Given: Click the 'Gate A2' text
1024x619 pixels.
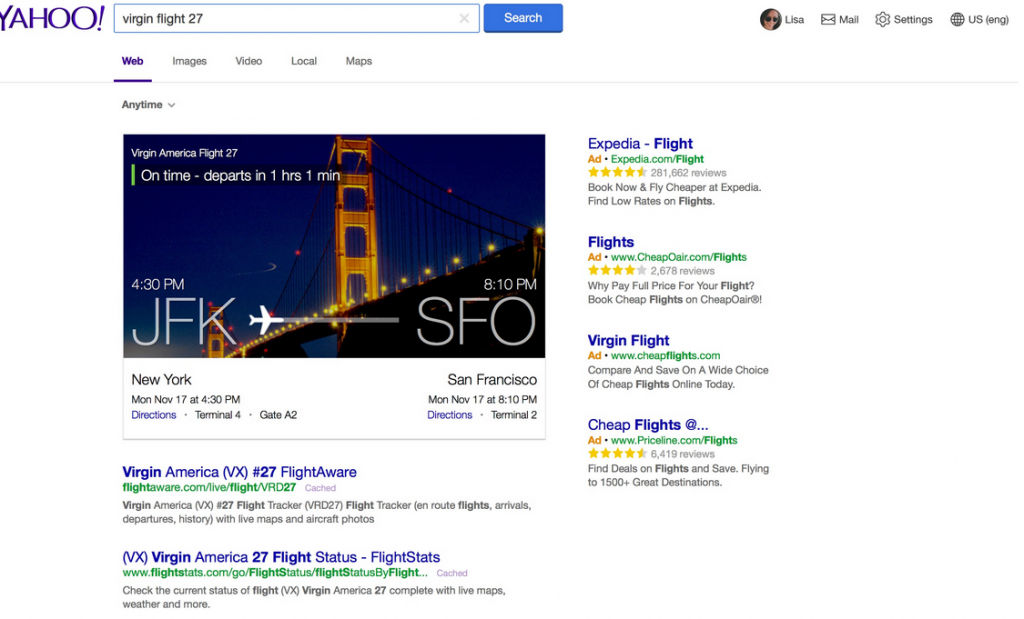Looking at the screenshot, I should 278,415.
